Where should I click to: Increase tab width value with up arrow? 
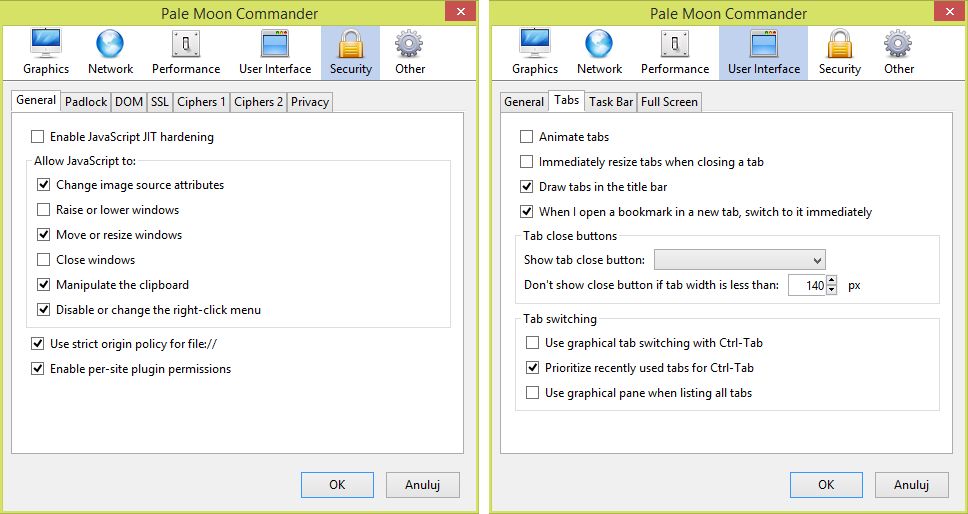click(832, 281)
